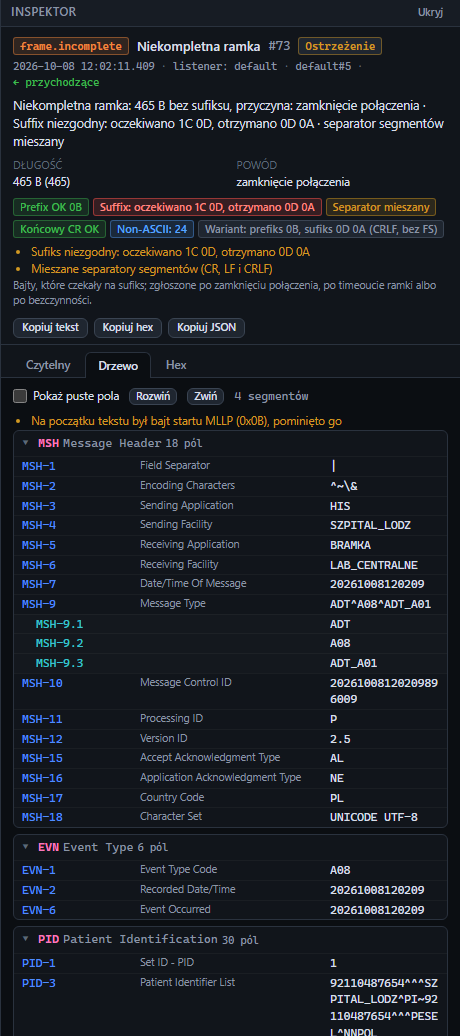Click the Prefix OK 0B badge

coord(50,207)
